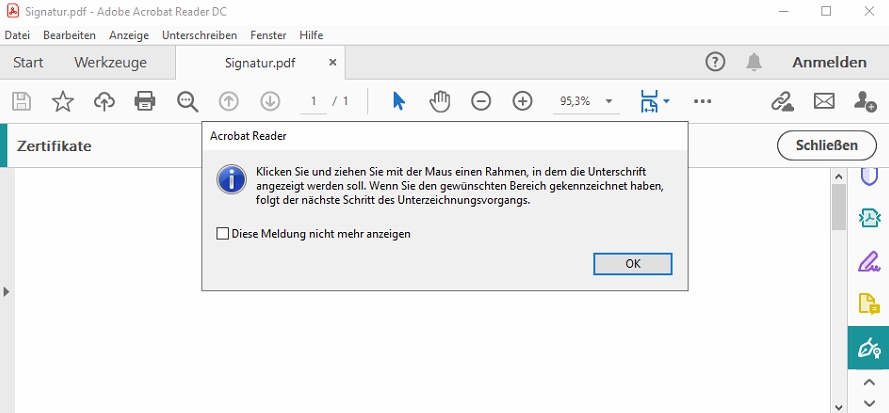Image resolution: width=889 pixels, height=413 pixels.
Task: Click the Zoom out minus icon
Action: pos(481,102)
